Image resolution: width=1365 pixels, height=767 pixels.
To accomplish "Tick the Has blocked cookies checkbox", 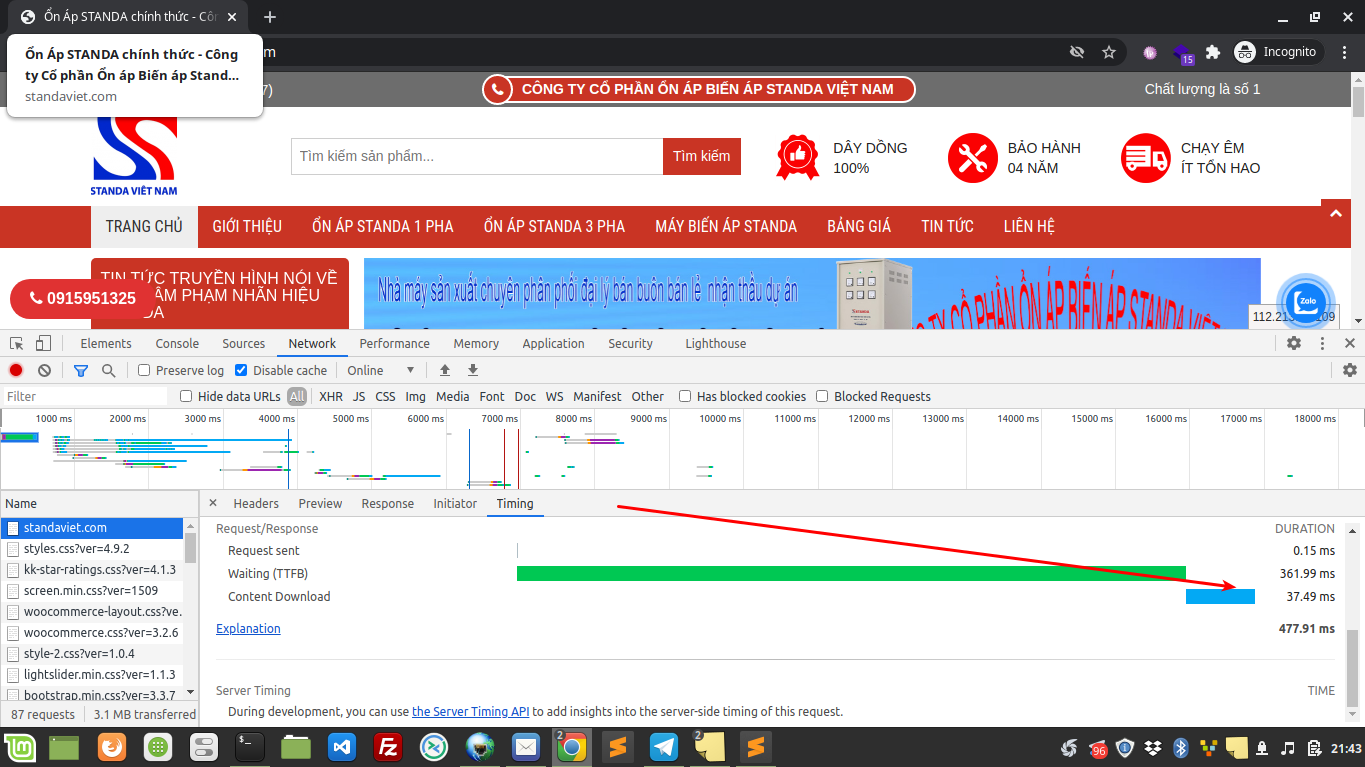I will pyautogui.click(x=685, y=396).
